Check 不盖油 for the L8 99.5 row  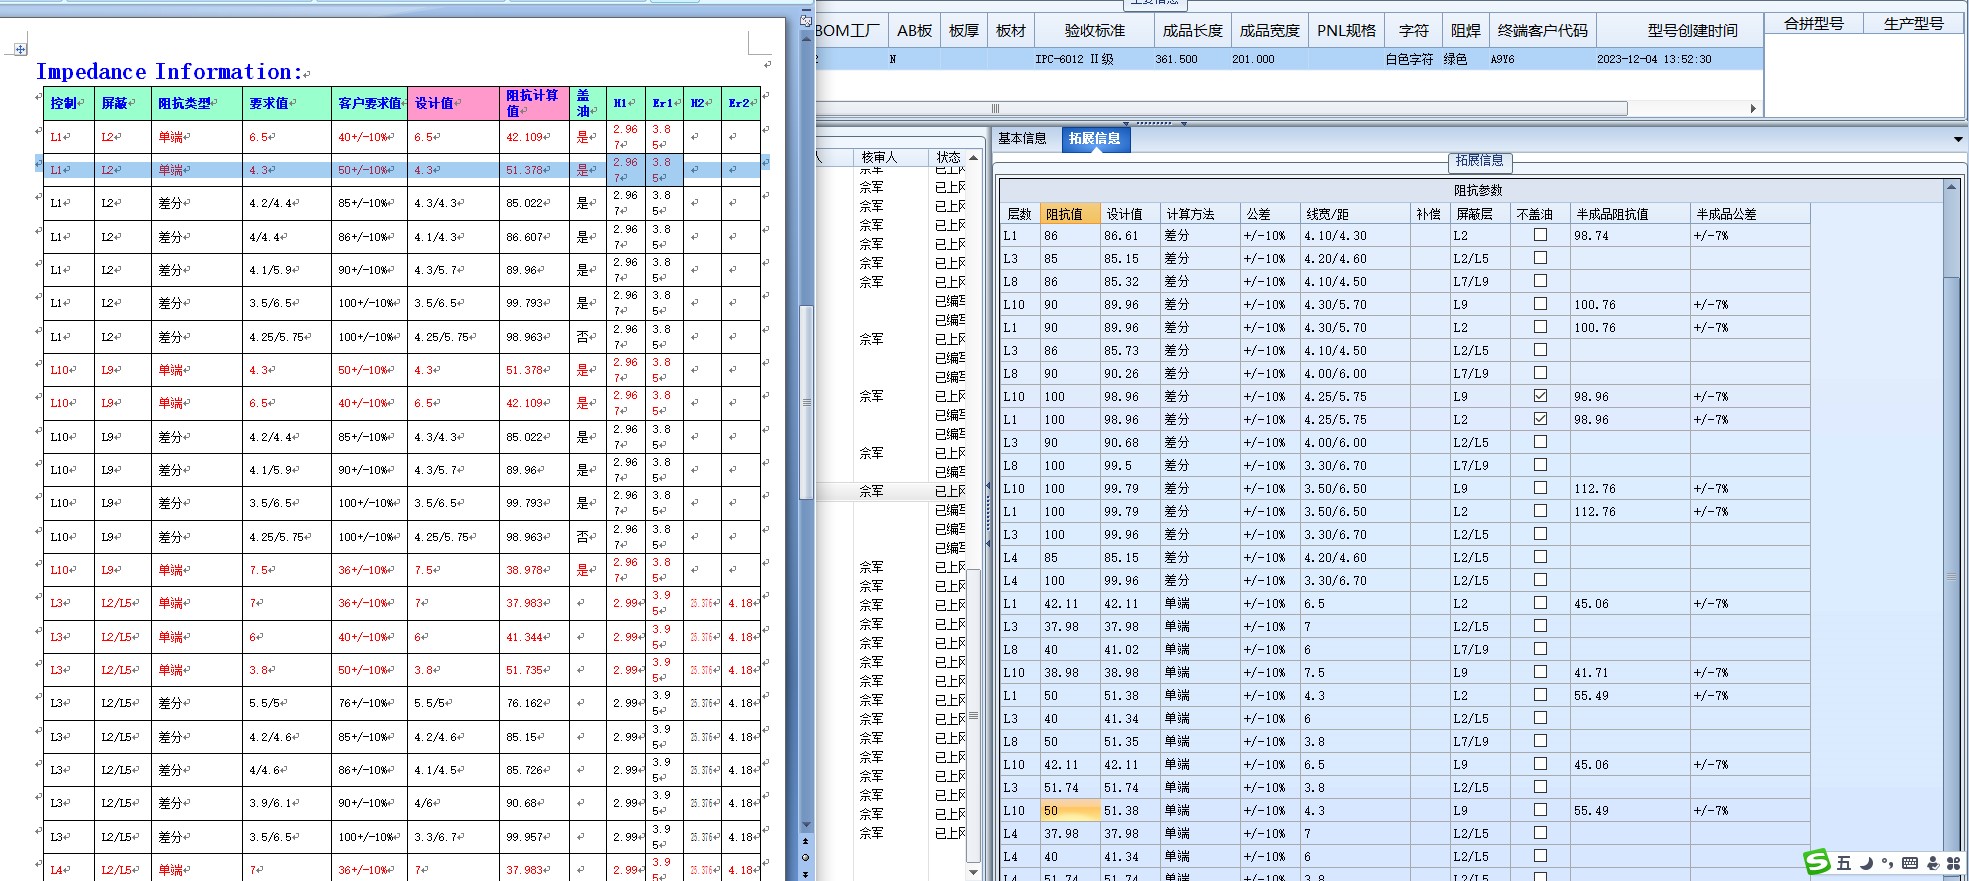tap(1540, 465)
